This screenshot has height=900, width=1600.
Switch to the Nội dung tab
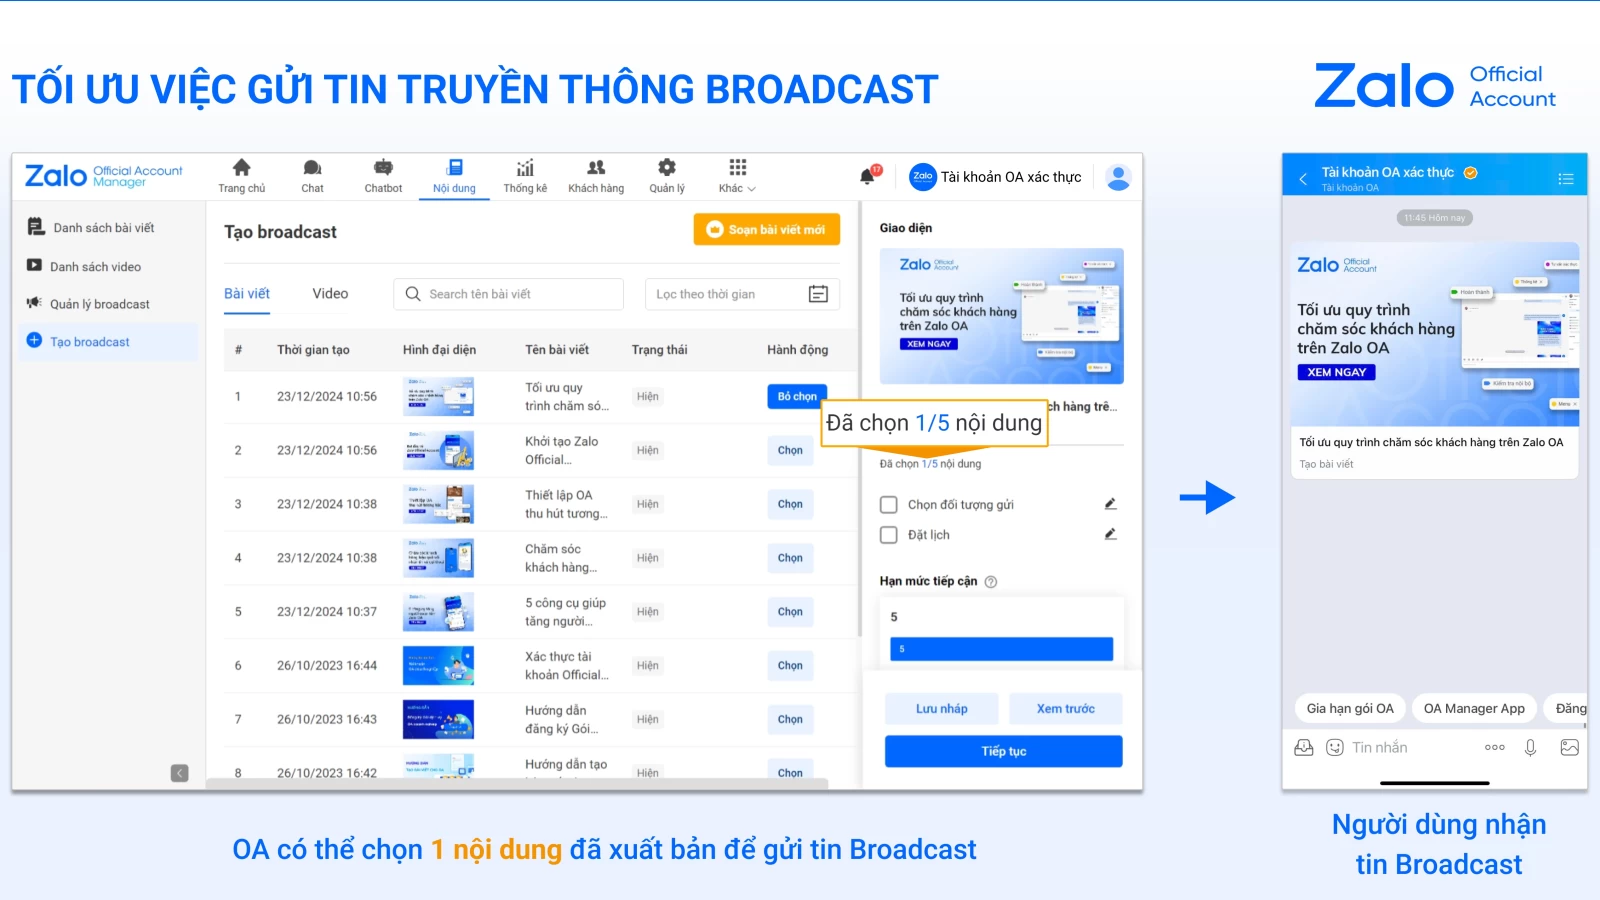tap(454, 176)
